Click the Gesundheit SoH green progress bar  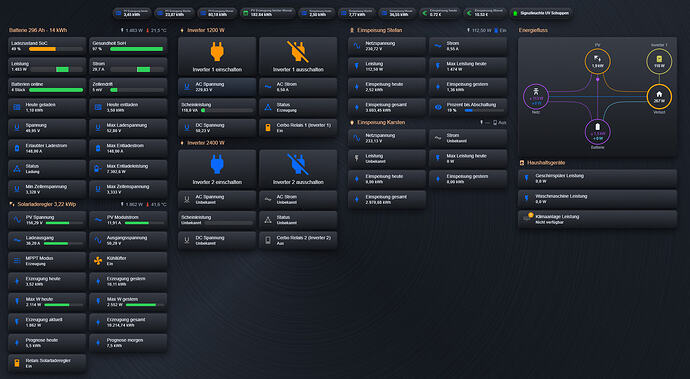point(136,49)
